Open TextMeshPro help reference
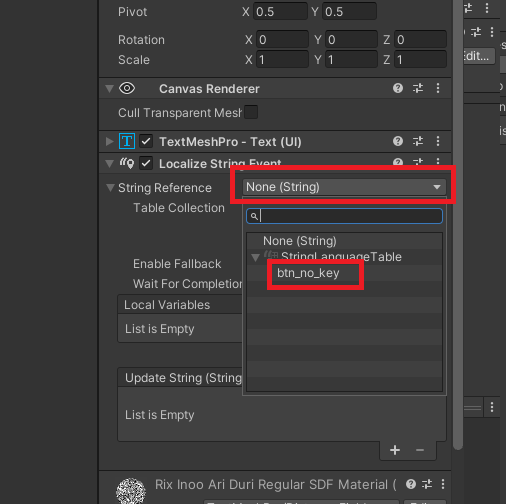 398,141
